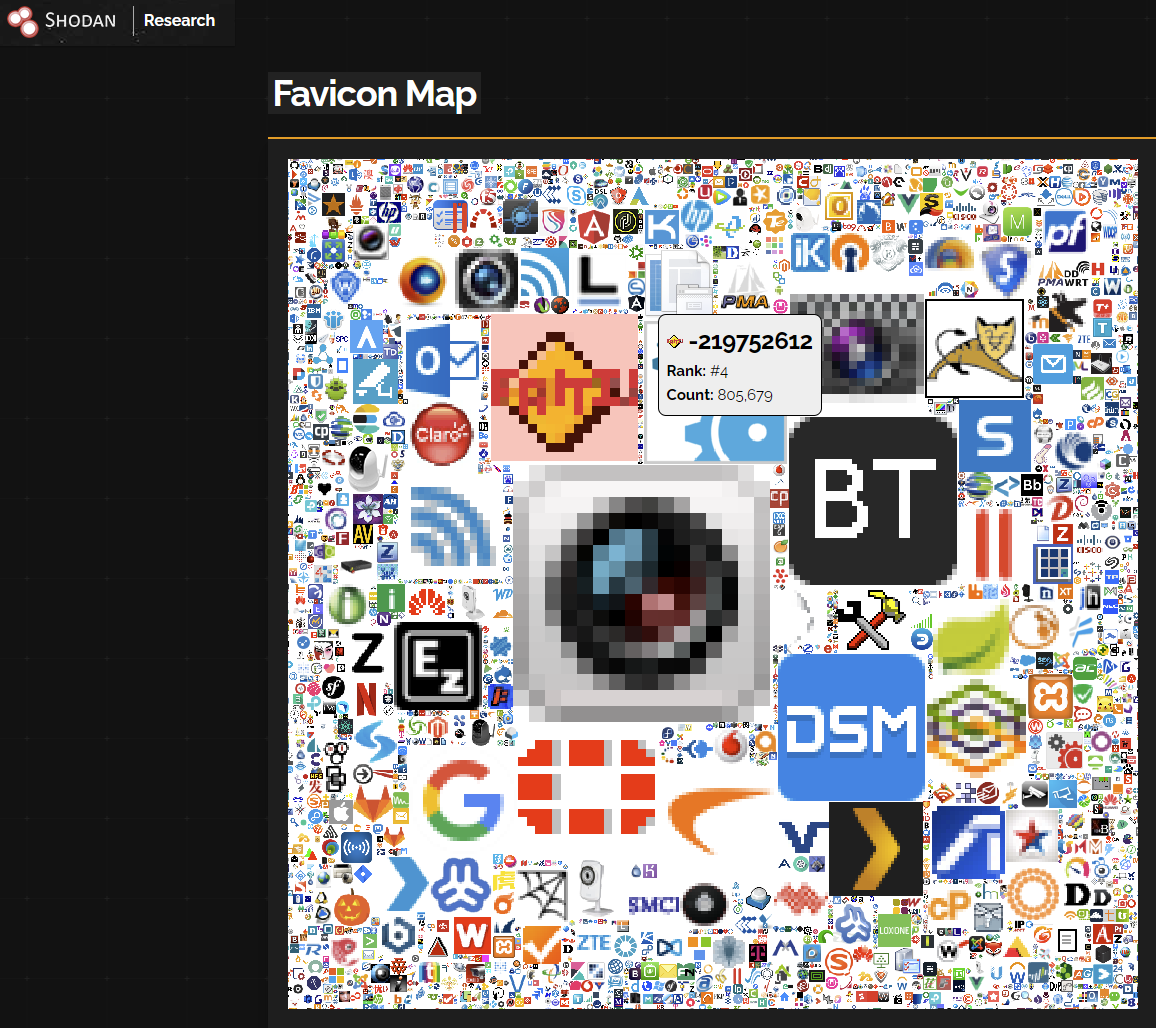Click the two red vertical bars favicon

[993, 544]
